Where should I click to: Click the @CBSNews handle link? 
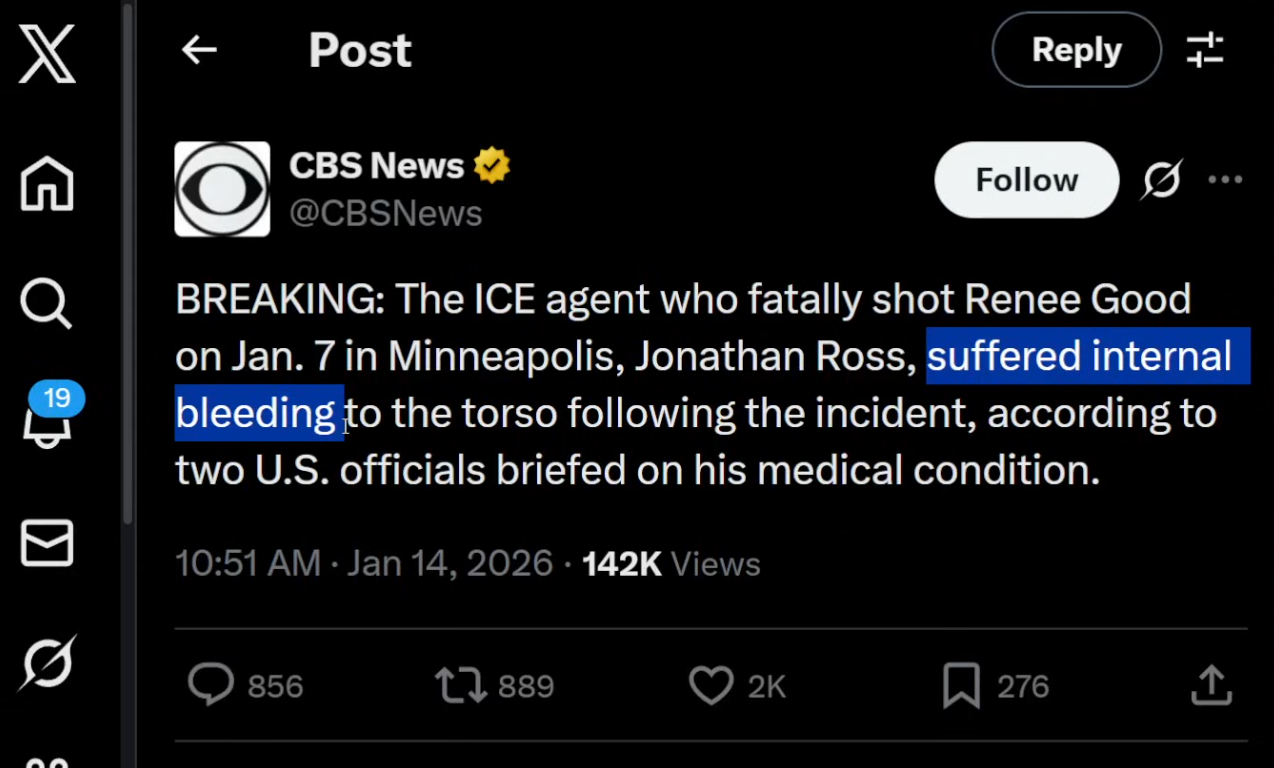pyautogui.click(x=386, y=213)
